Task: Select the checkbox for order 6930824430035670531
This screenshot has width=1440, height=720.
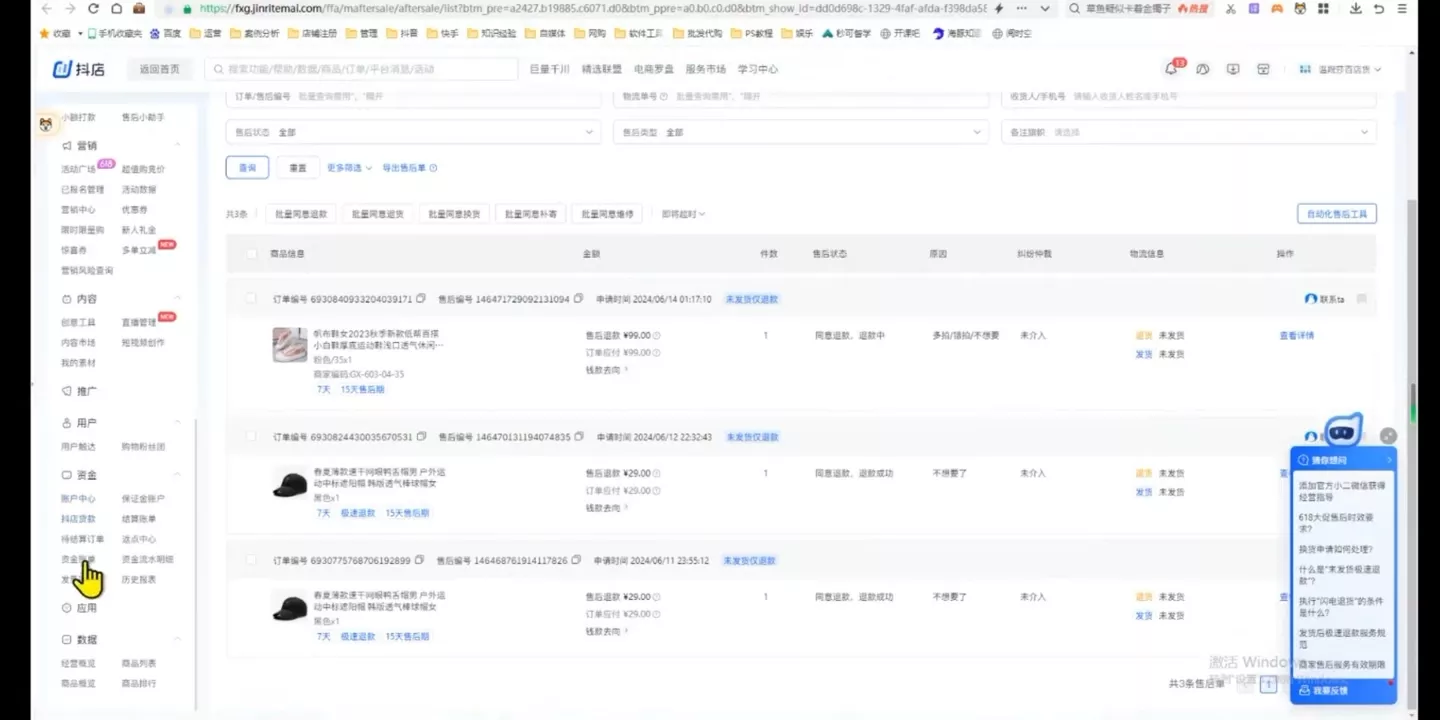Action: 252,437
